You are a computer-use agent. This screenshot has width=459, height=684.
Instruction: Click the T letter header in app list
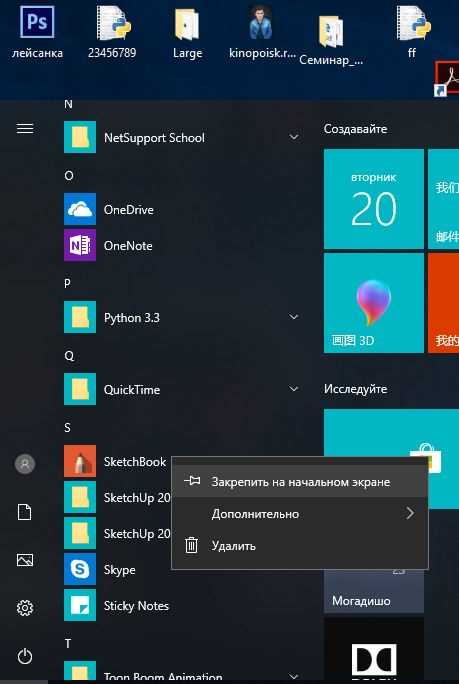68,644
